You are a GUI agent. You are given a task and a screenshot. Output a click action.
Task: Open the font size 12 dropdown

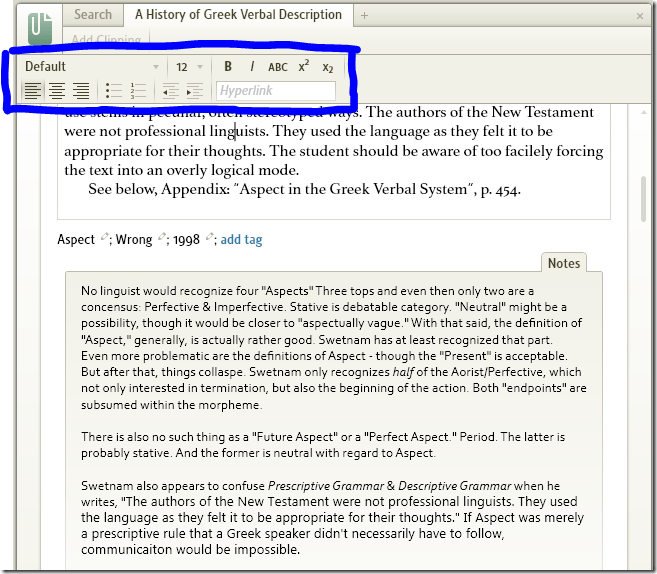(x=189, y=67)
